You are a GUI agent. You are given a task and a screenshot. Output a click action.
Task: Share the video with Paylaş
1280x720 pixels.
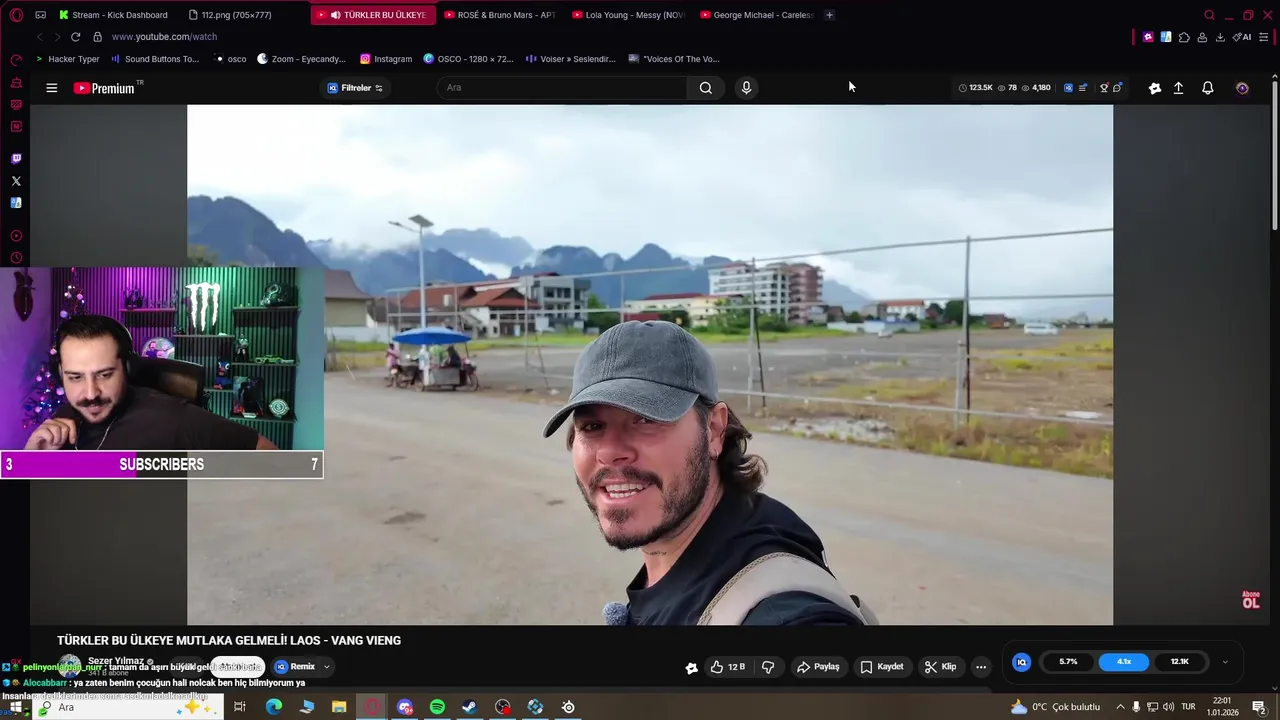point(818,667)
